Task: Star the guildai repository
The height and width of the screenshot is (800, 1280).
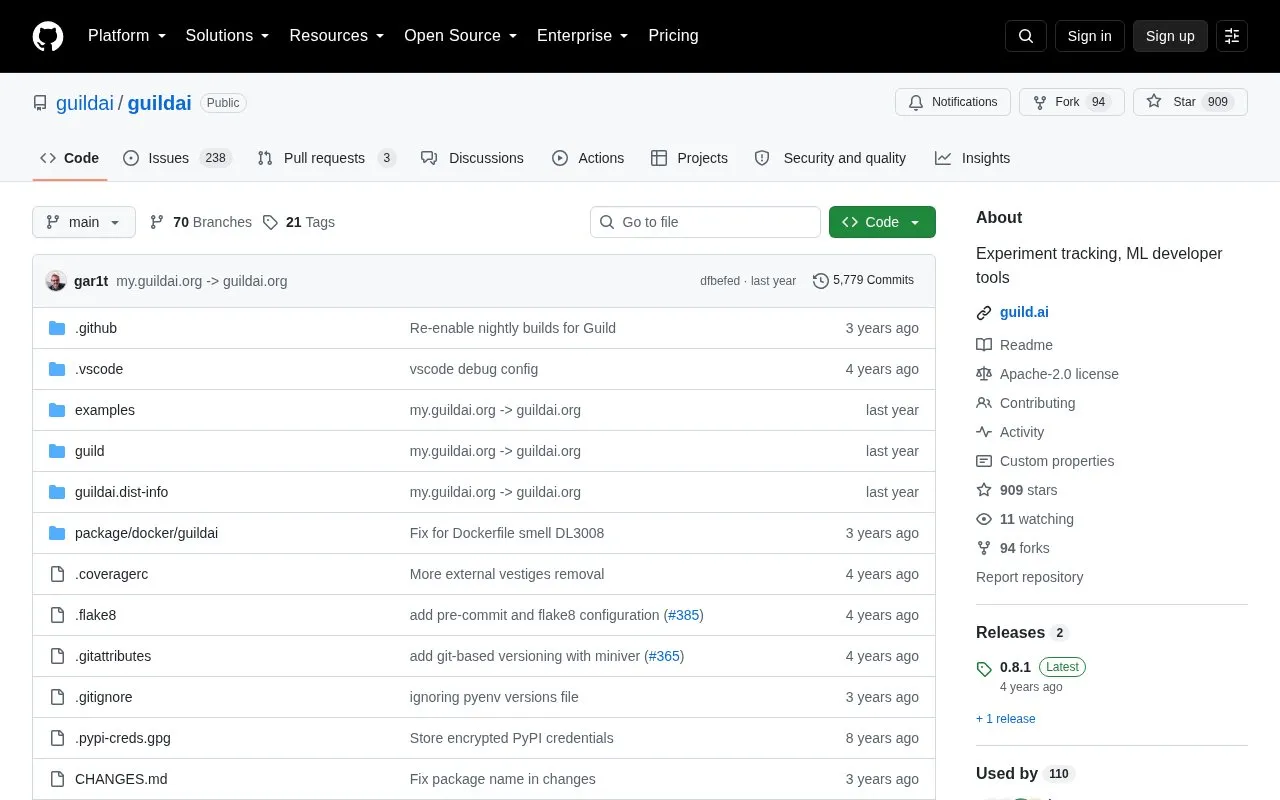Action: pos(1190,102)
